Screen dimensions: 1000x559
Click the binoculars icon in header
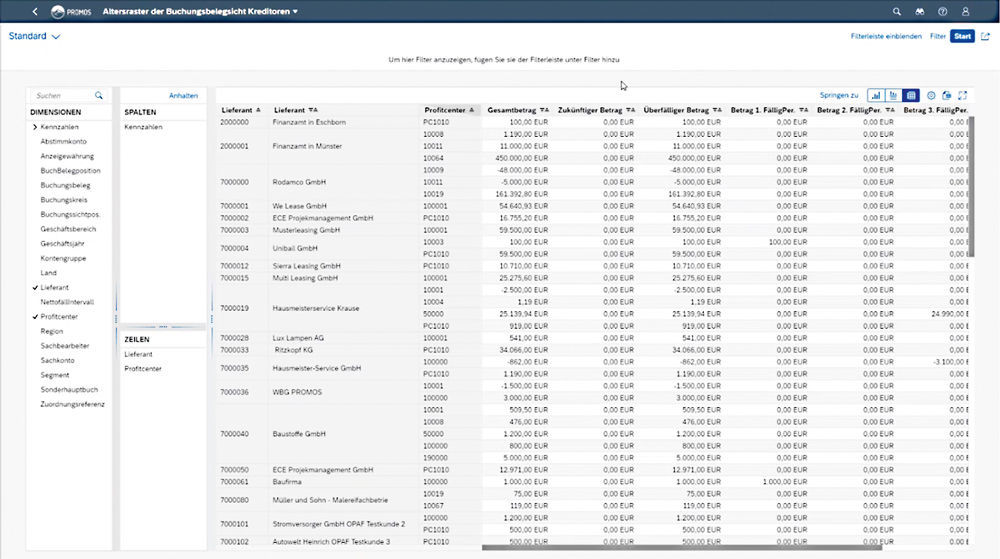pos(919,11)
